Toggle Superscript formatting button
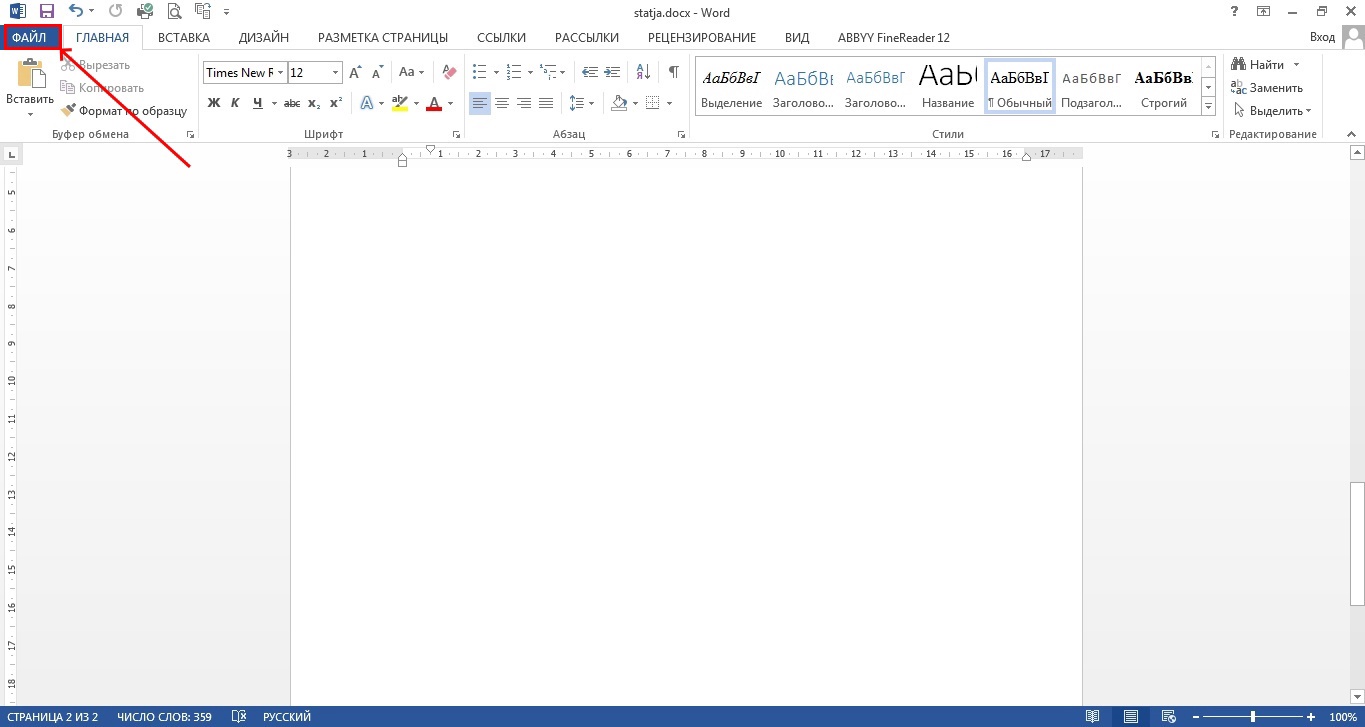 coord(336,103)
